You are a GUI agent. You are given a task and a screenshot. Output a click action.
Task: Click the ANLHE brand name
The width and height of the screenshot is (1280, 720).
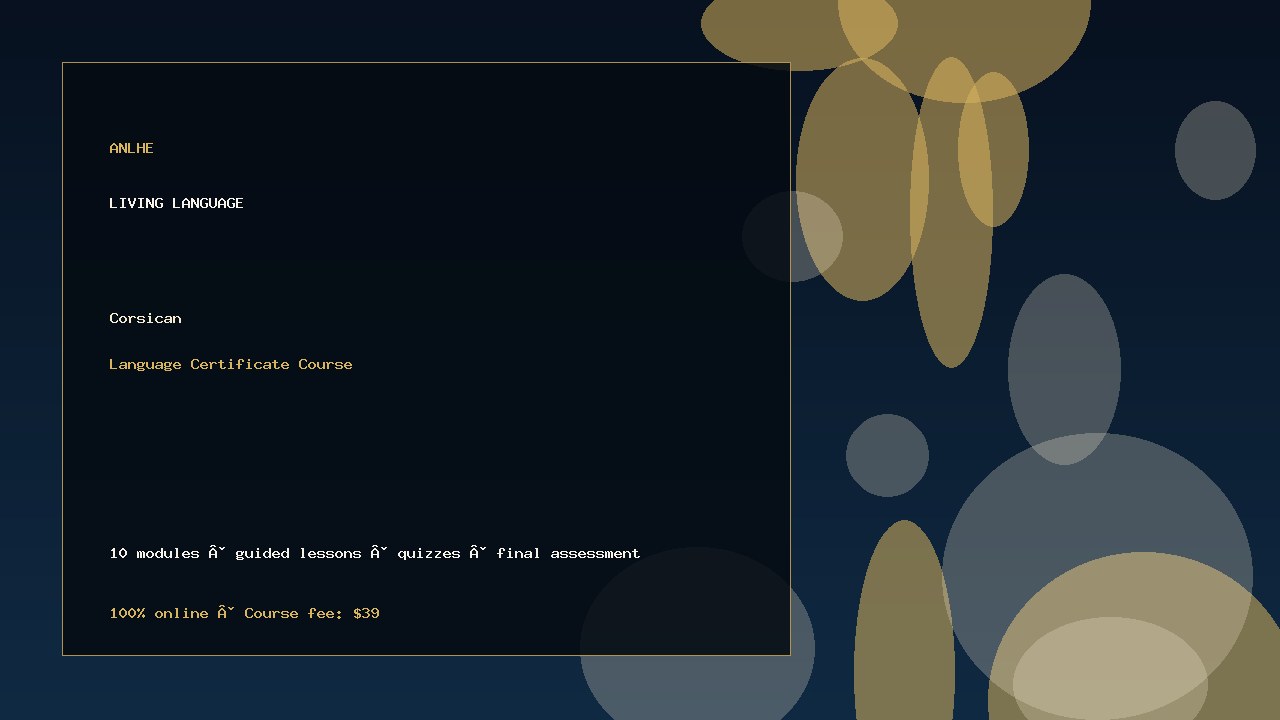pos(131,148)
